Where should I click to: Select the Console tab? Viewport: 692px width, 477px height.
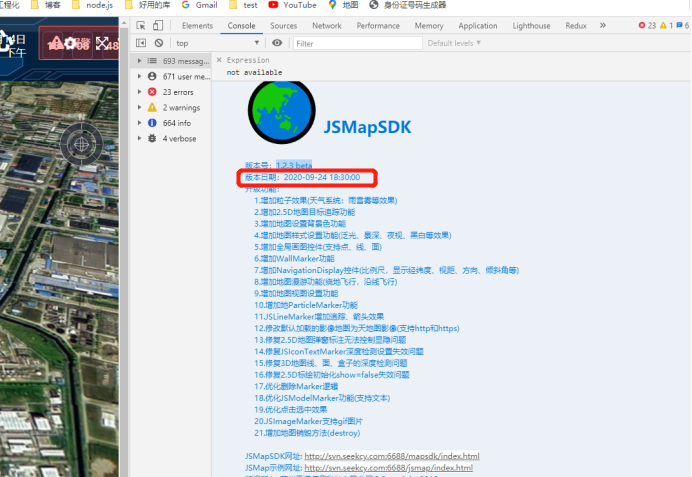point(241,26)
